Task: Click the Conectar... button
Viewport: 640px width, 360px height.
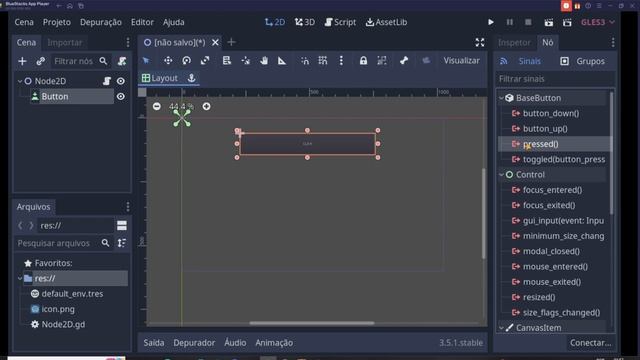Action: point(591,343)
